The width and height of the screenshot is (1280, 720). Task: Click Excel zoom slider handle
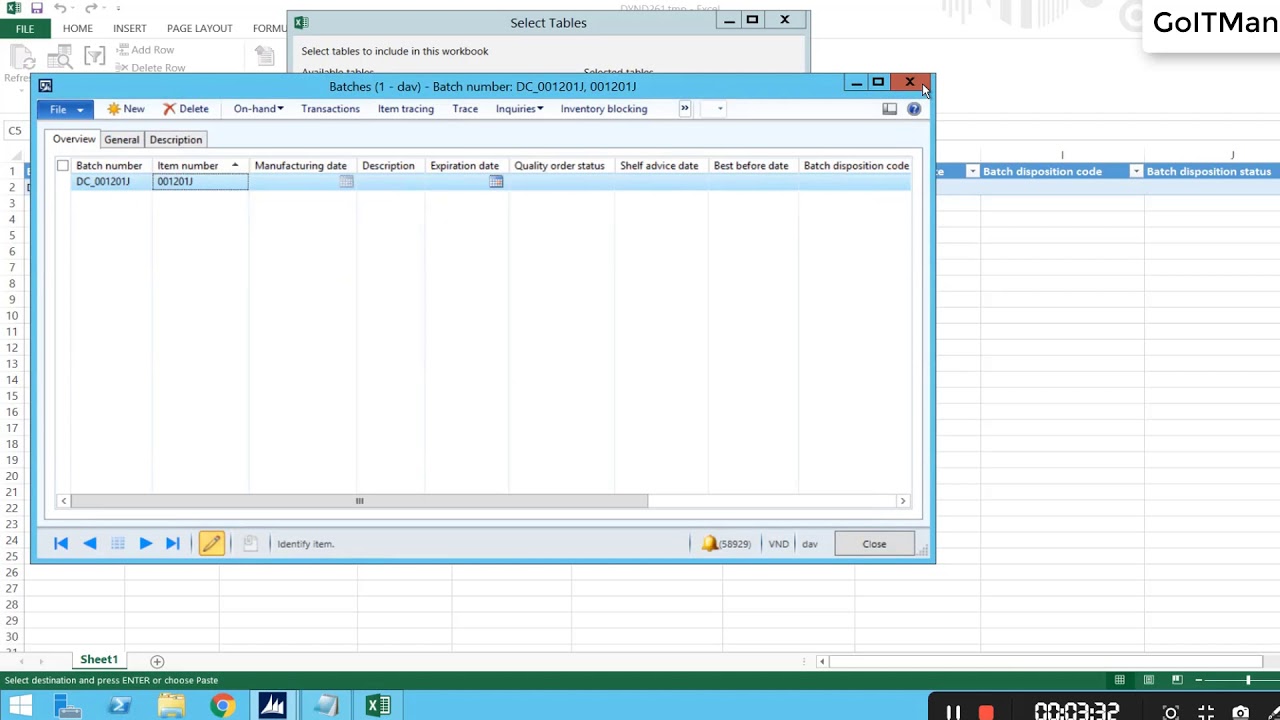point(1248,680)
